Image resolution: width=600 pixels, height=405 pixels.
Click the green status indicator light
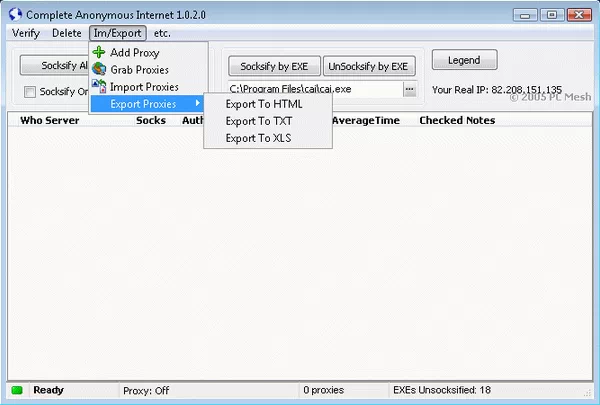[17, 390]
